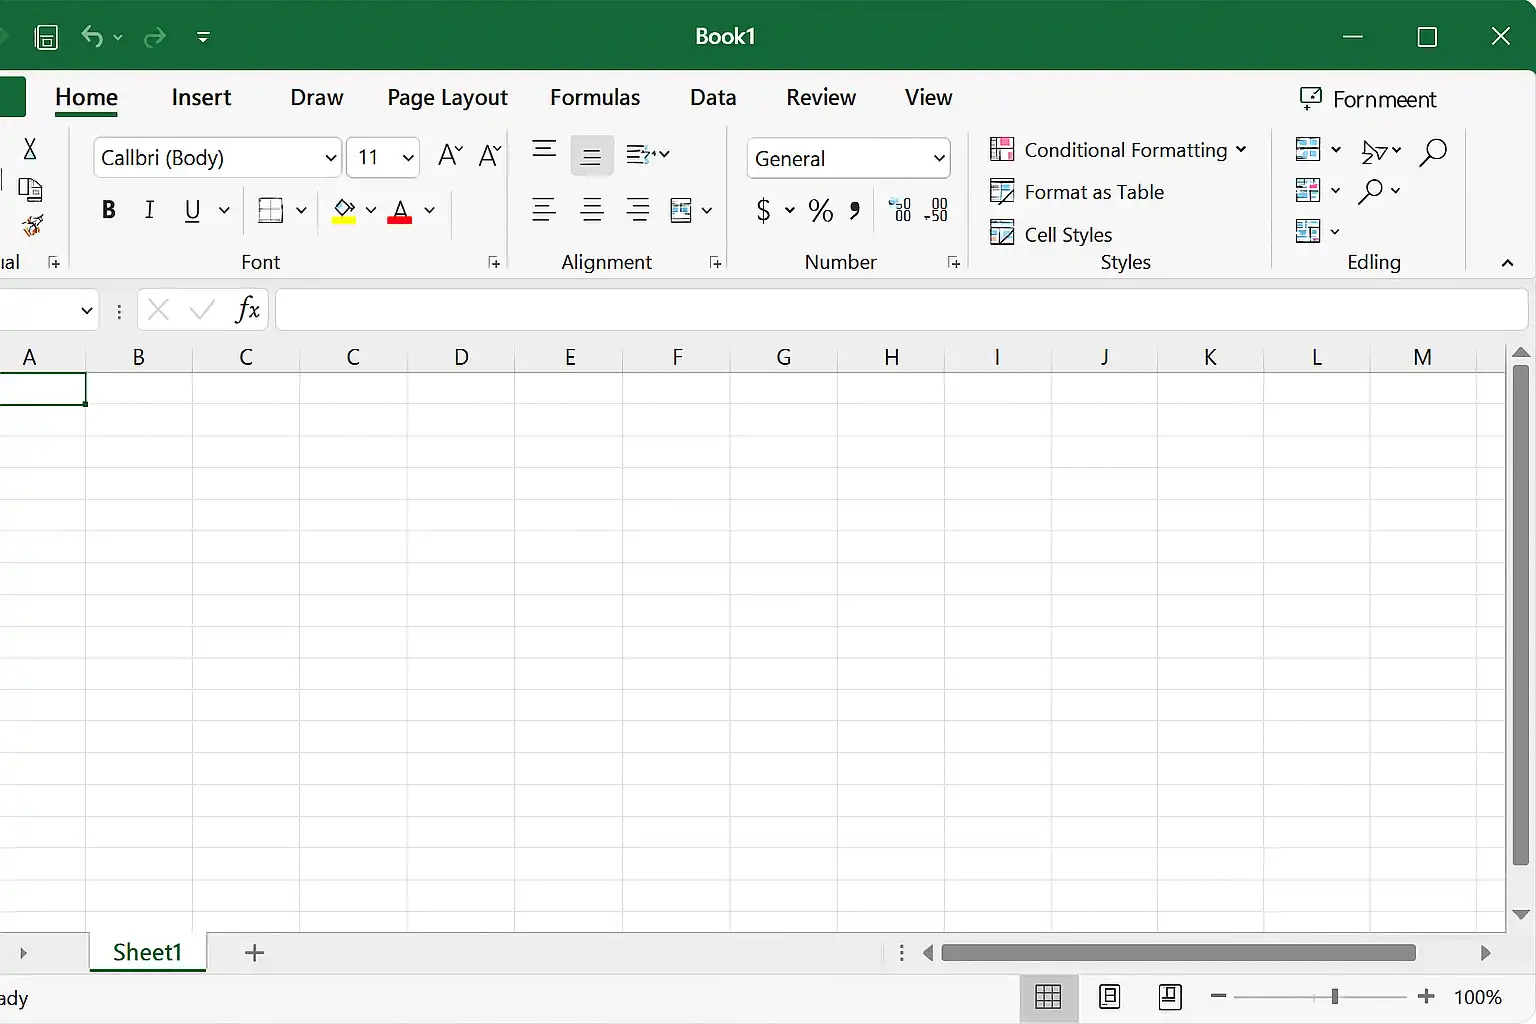Click the Increase Decimal icon

click(900, 211)
